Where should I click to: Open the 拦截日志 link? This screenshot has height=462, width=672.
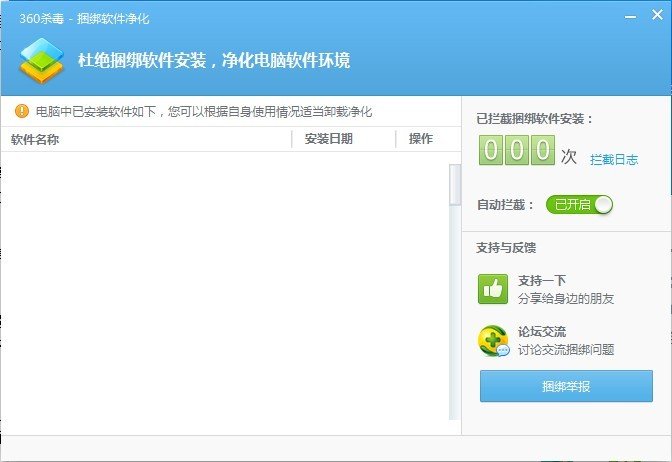pos(614,159)
